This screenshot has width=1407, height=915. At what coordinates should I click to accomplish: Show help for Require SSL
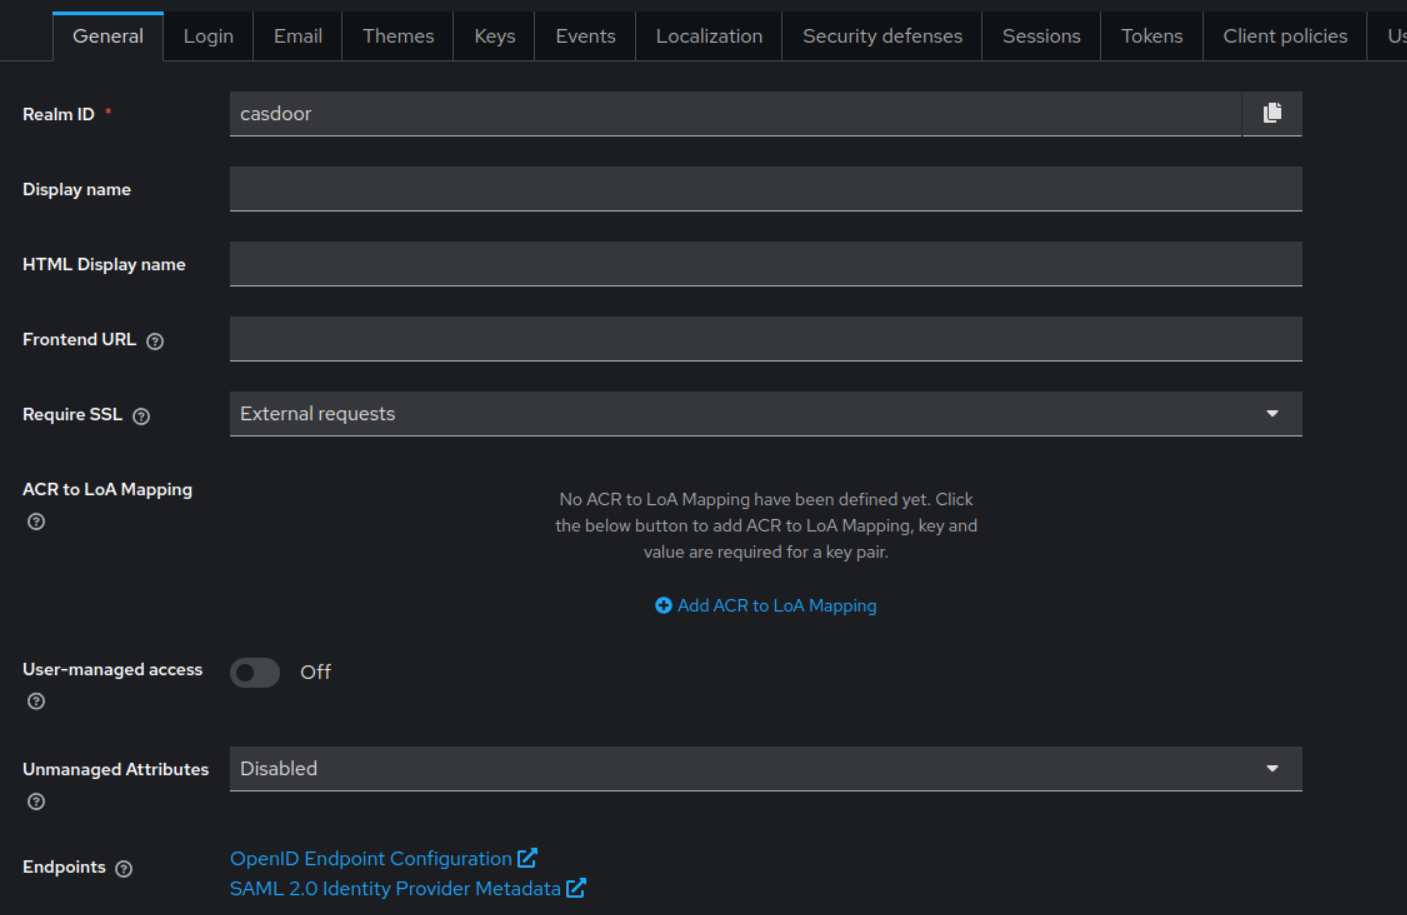click(x=141, y=416)
